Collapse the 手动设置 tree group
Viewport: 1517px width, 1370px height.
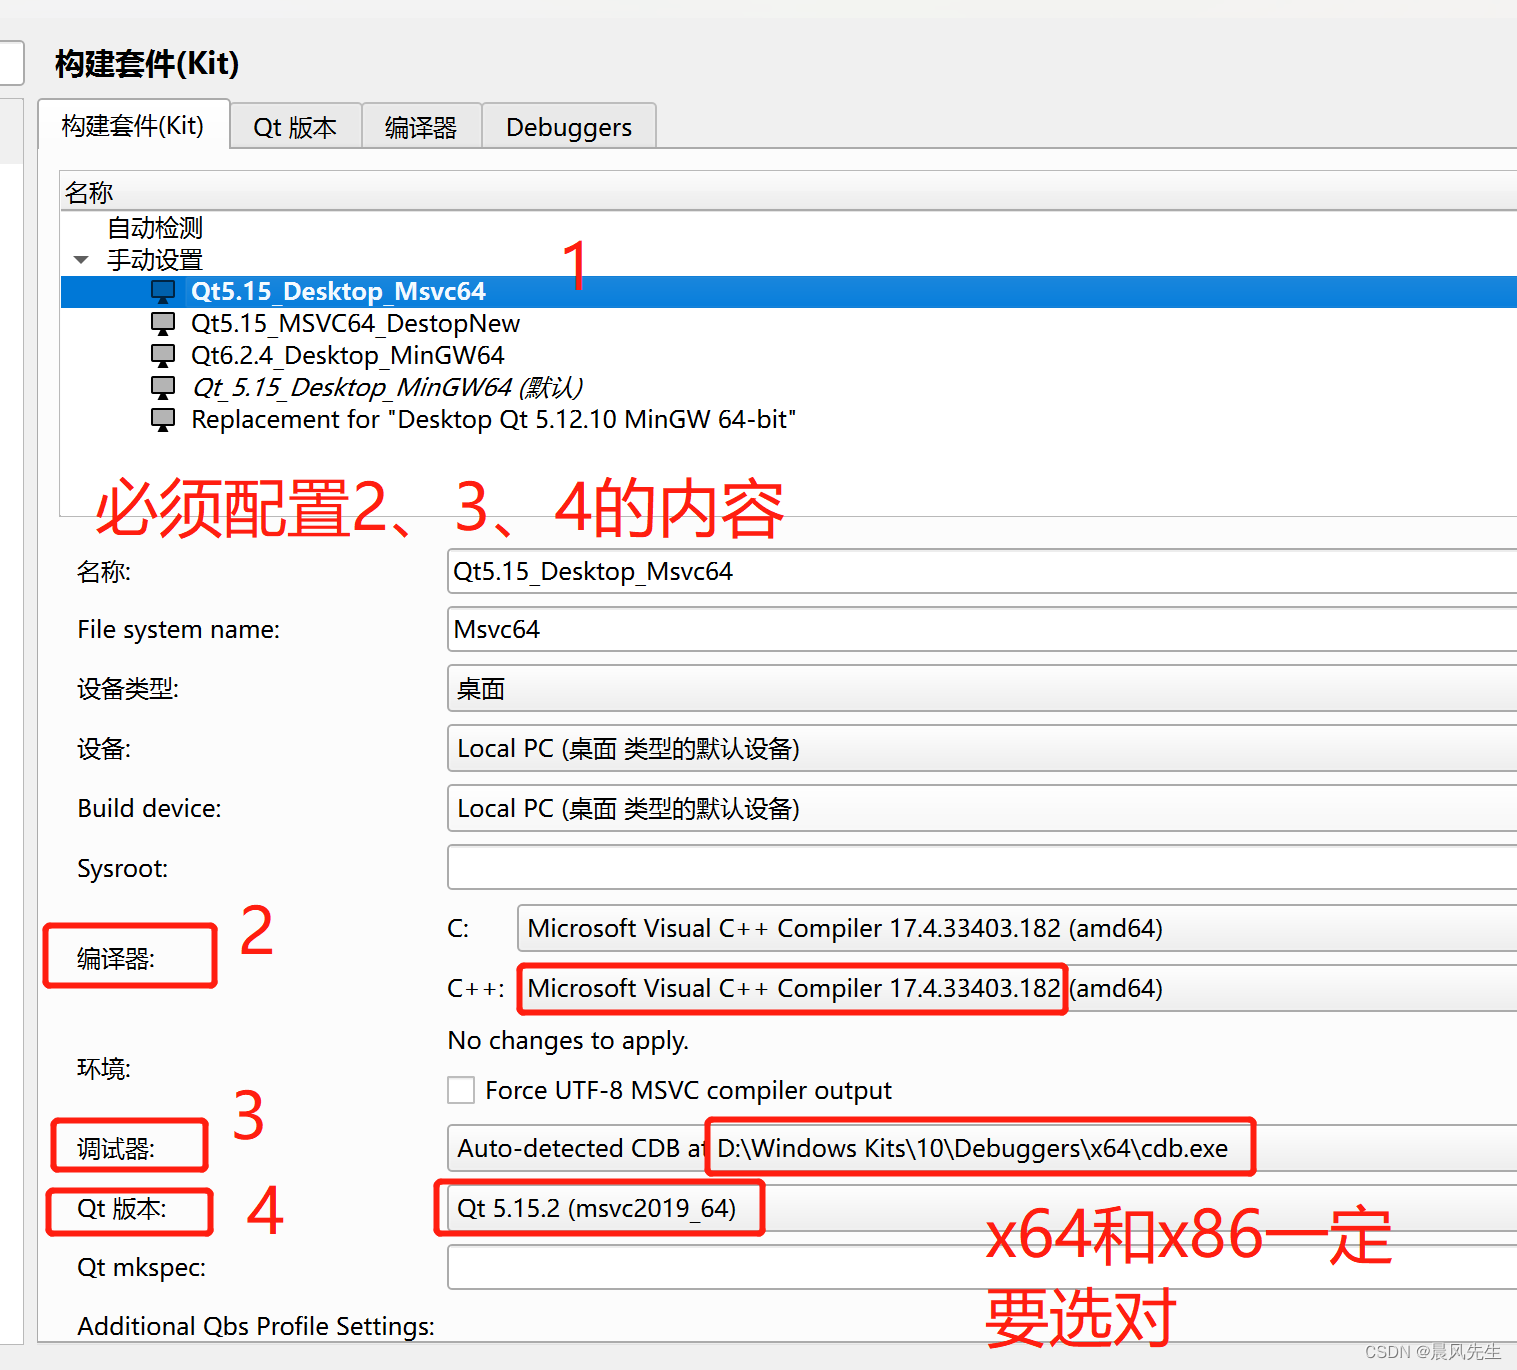coord(81,260)
